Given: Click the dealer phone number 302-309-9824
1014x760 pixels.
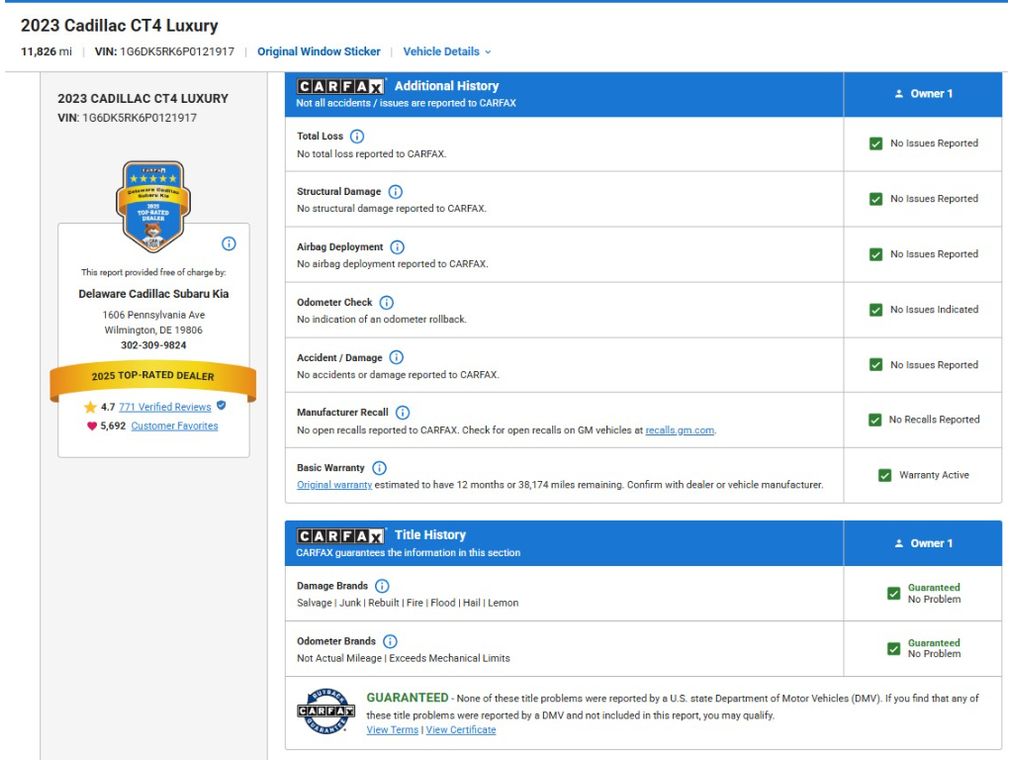Looking at the screenshot, I should [x=153, y=345].
